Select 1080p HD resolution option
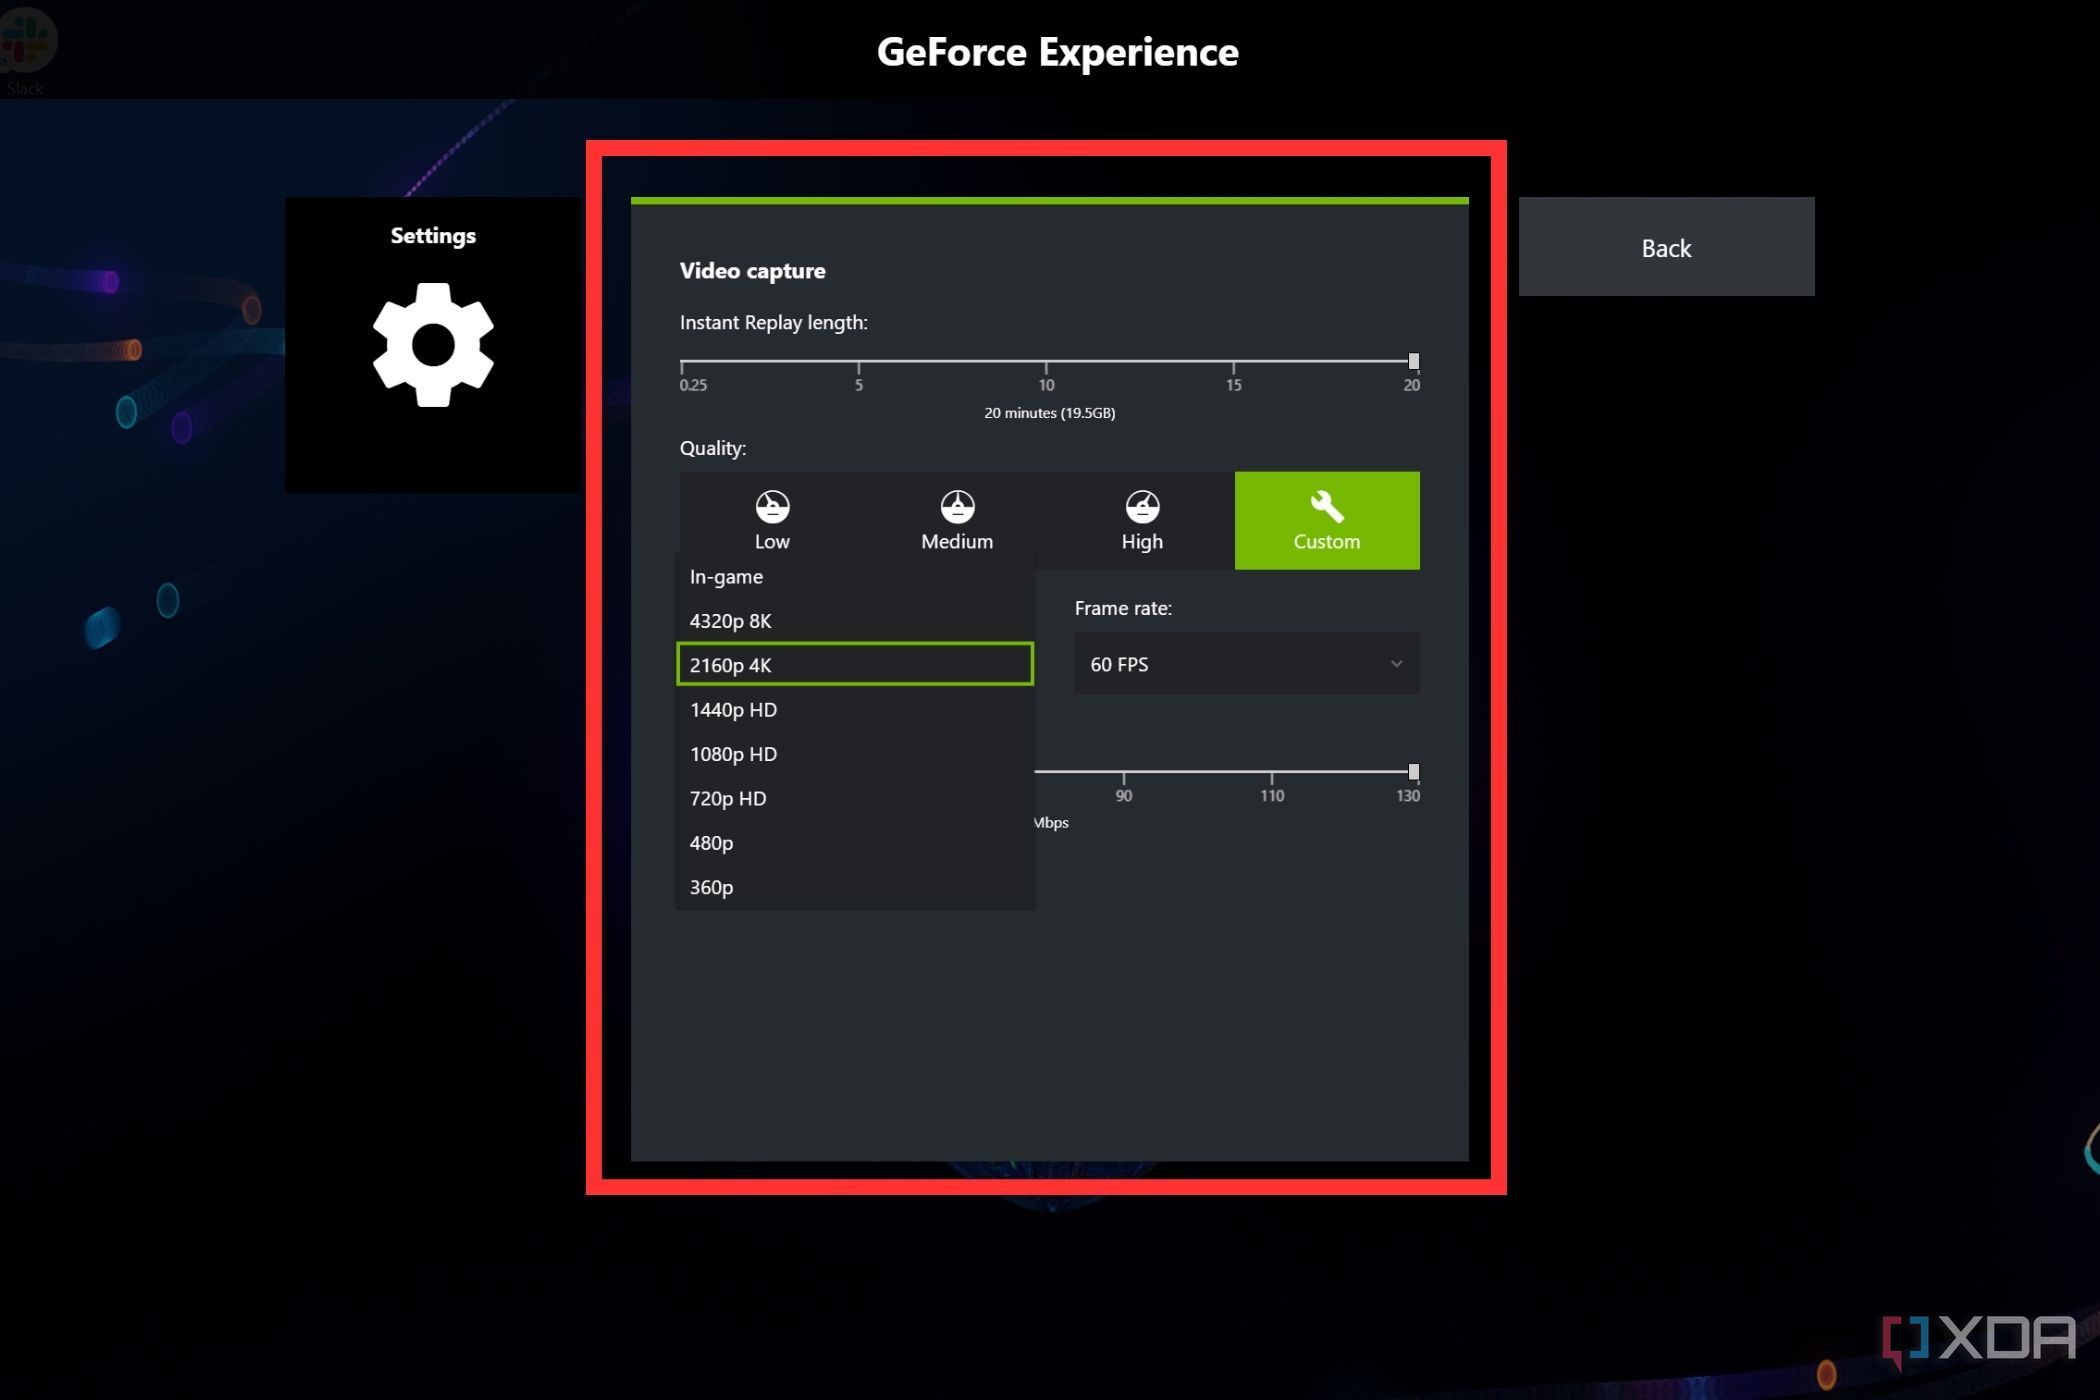The image size is (2100, 1400). click(x=731, y=753)
